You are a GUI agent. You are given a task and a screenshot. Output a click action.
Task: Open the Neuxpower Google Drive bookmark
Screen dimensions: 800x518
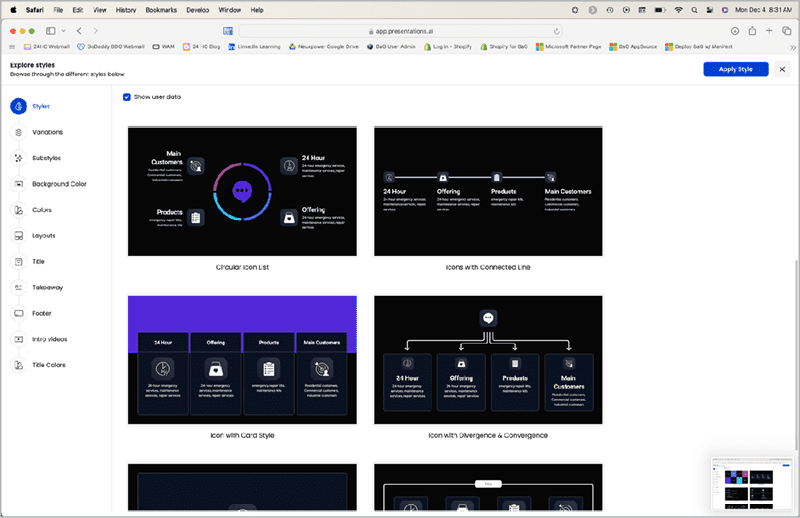(x=323, y=46)
